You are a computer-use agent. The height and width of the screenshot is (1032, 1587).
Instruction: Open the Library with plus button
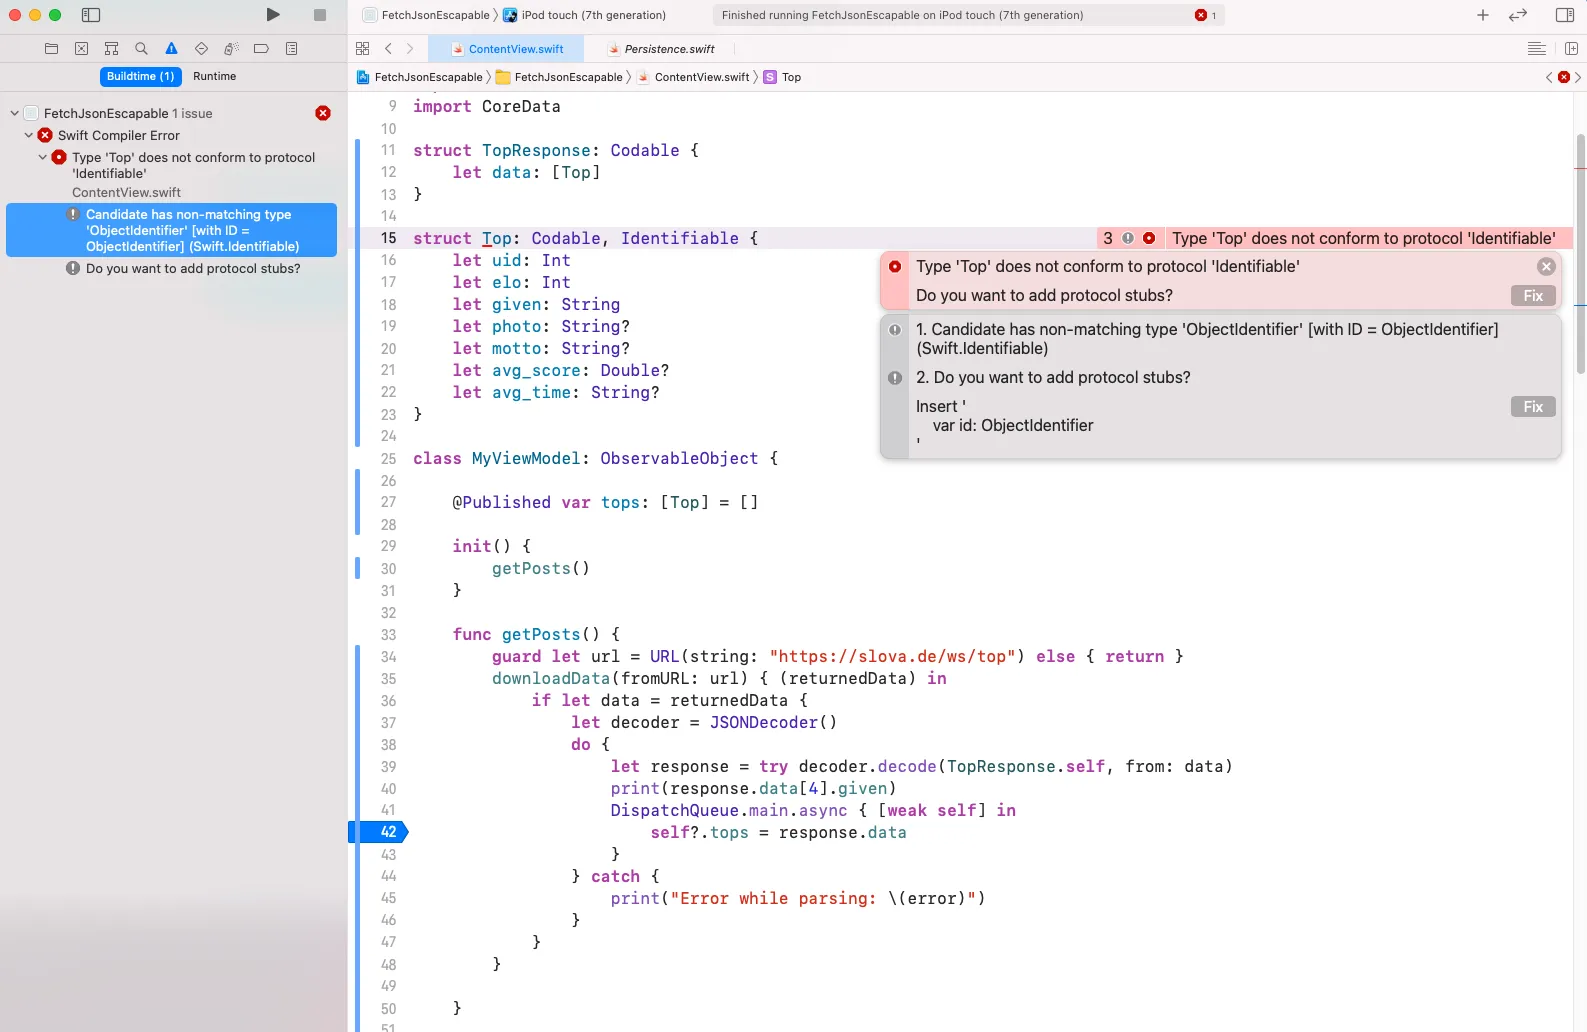1483,15
